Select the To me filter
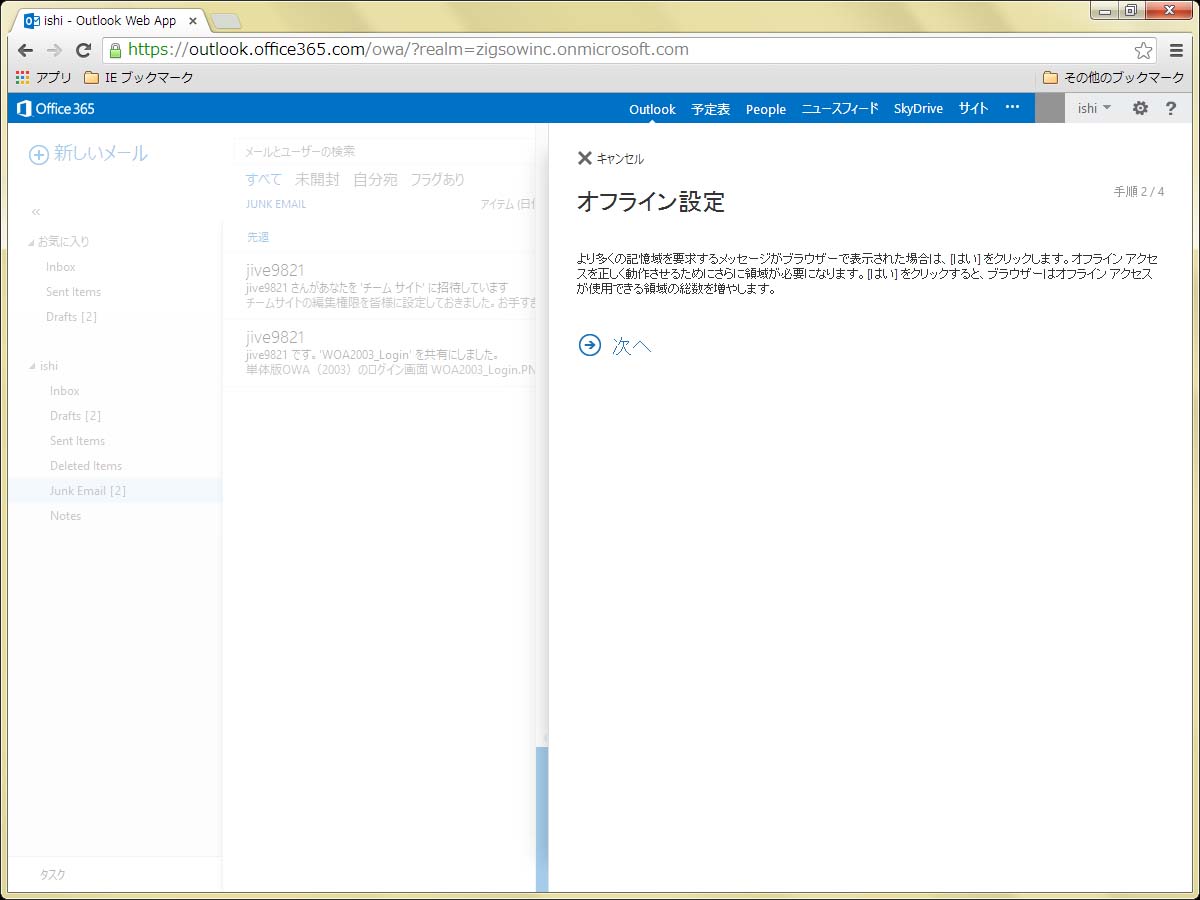Image resolution: width=1200 pixels, height=900 pixels. [375, 180]
